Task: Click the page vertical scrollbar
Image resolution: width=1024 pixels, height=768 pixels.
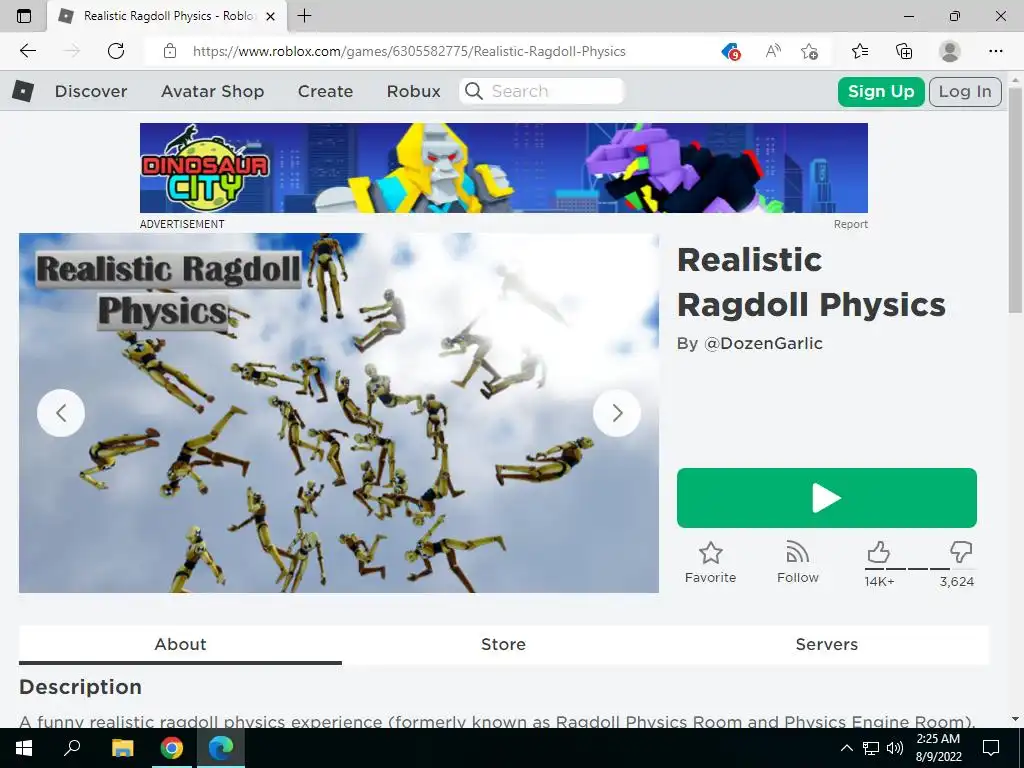Action: point(1015,202)
